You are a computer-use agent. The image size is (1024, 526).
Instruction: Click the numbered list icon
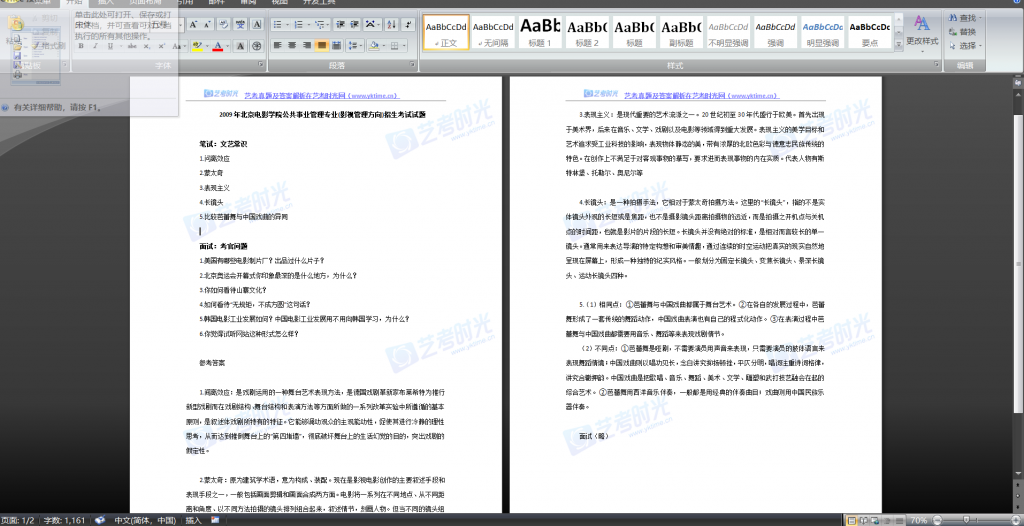pyautogui.click(x=297, y=26)
